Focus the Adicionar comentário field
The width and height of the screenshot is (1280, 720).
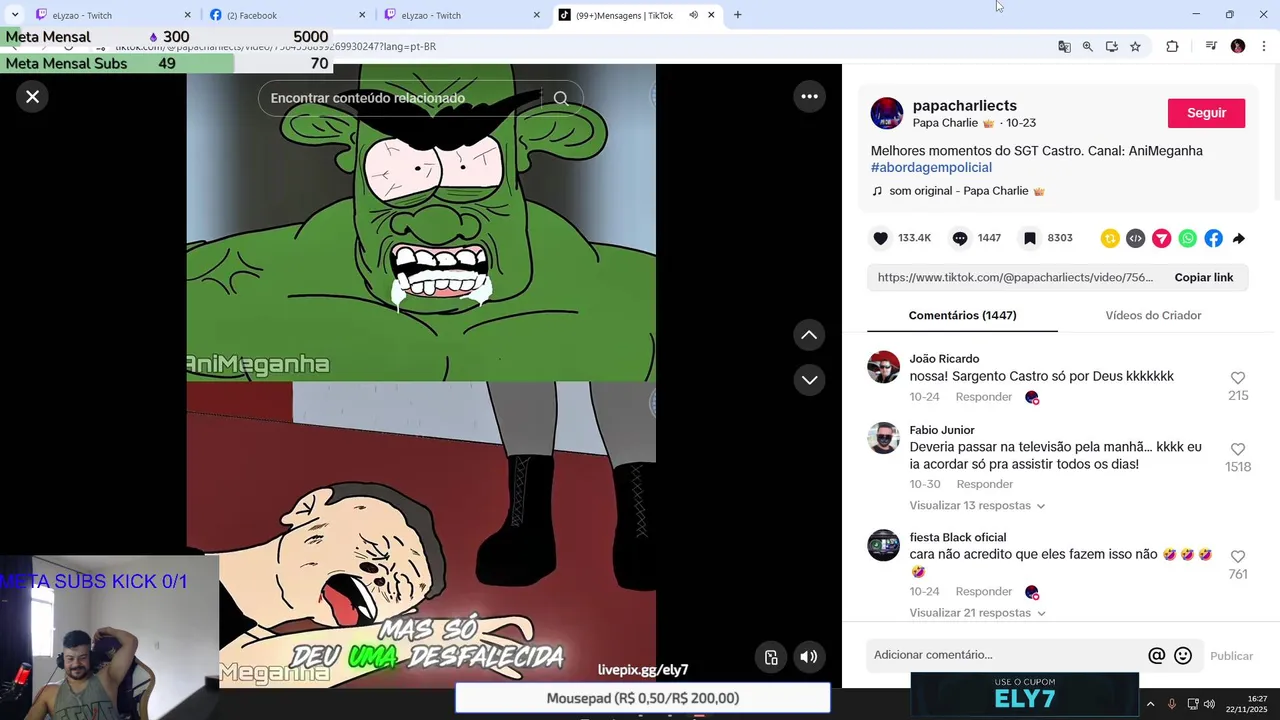pos(1005,655)
